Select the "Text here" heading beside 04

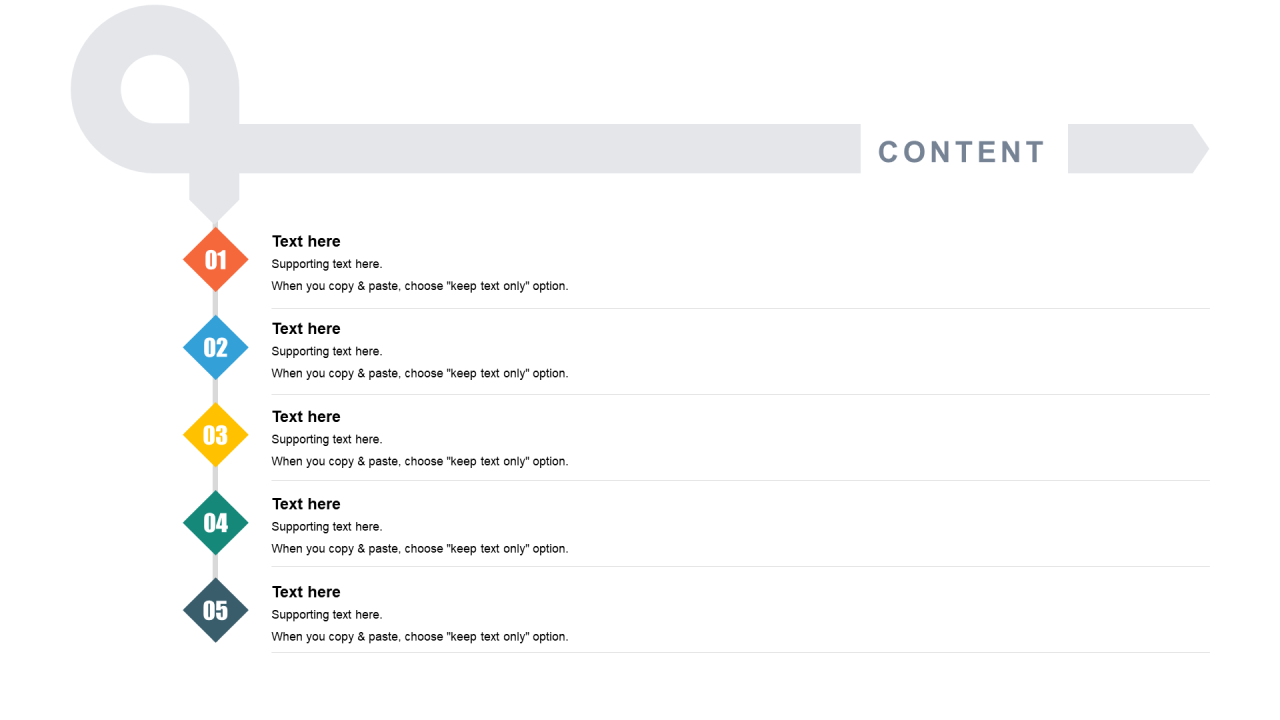pos(306,504)
